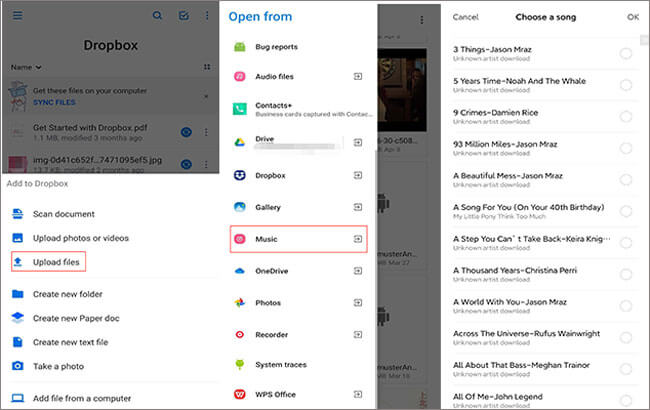Dismiss the sync files banner

click(206, 96)
